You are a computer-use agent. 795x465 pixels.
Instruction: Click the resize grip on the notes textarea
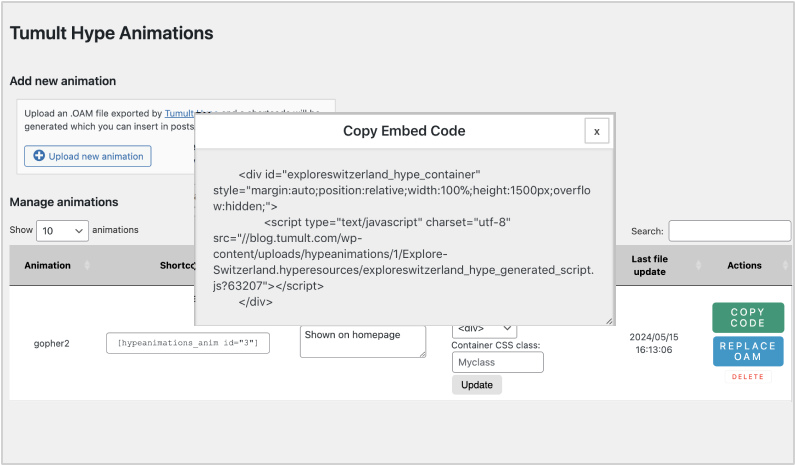pyautogui.click(x=421, y=353)
